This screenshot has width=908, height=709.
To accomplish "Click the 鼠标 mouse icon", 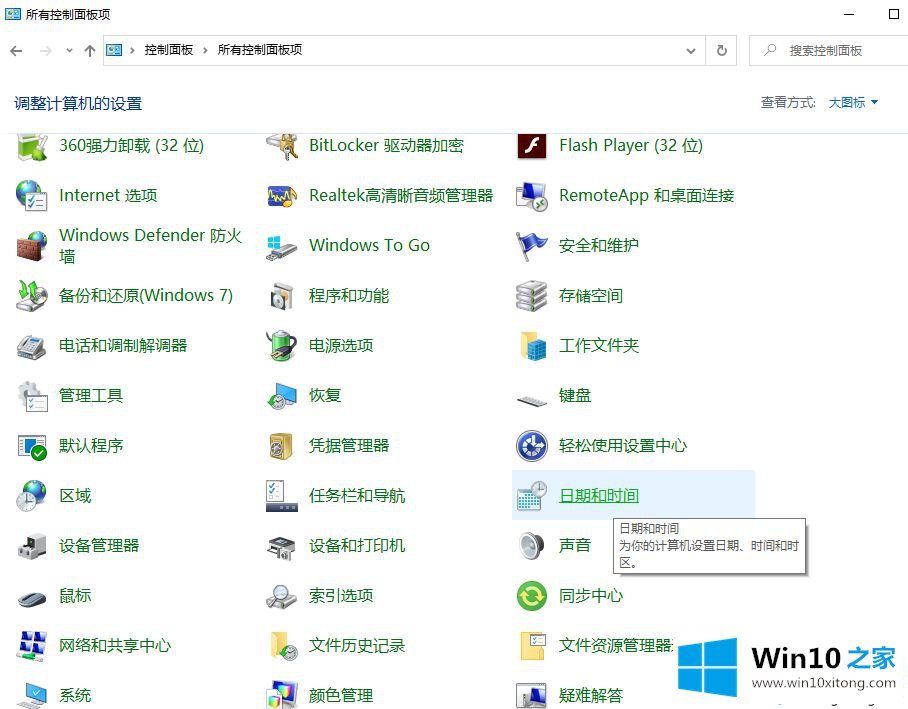I will [32, 598].
